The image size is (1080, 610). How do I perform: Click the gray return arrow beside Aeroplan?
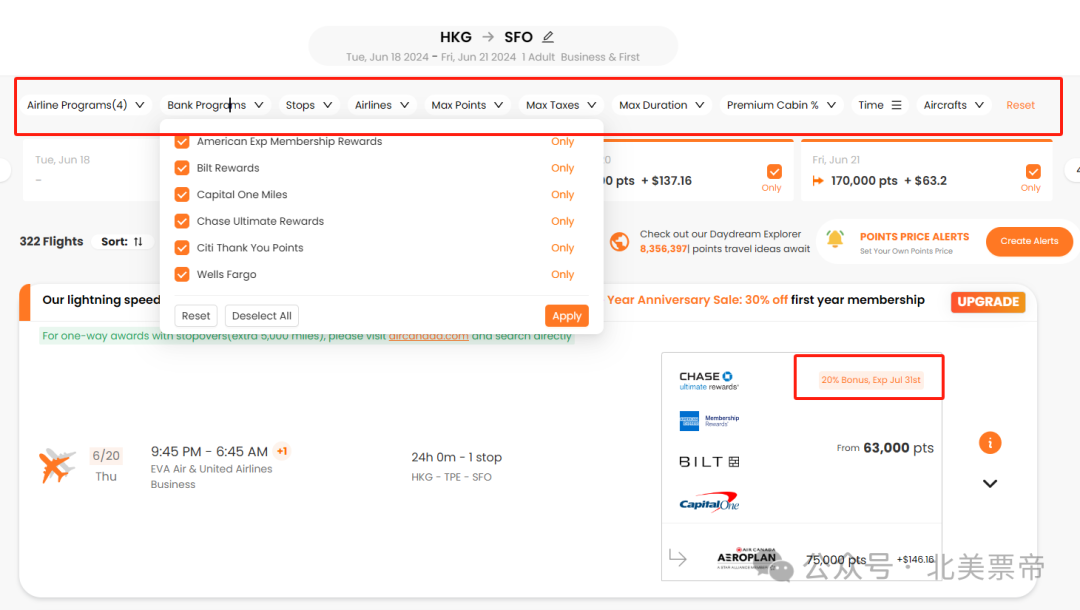pyautogui.click(x=678, y=558)
